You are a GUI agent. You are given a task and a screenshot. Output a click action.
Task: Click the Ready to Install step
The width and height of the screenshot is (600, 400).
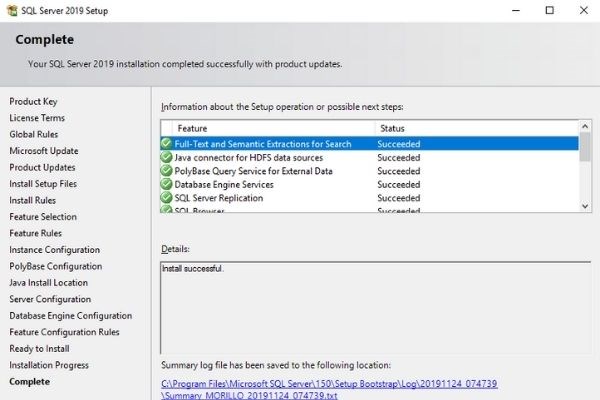click(x=39, y=349)
